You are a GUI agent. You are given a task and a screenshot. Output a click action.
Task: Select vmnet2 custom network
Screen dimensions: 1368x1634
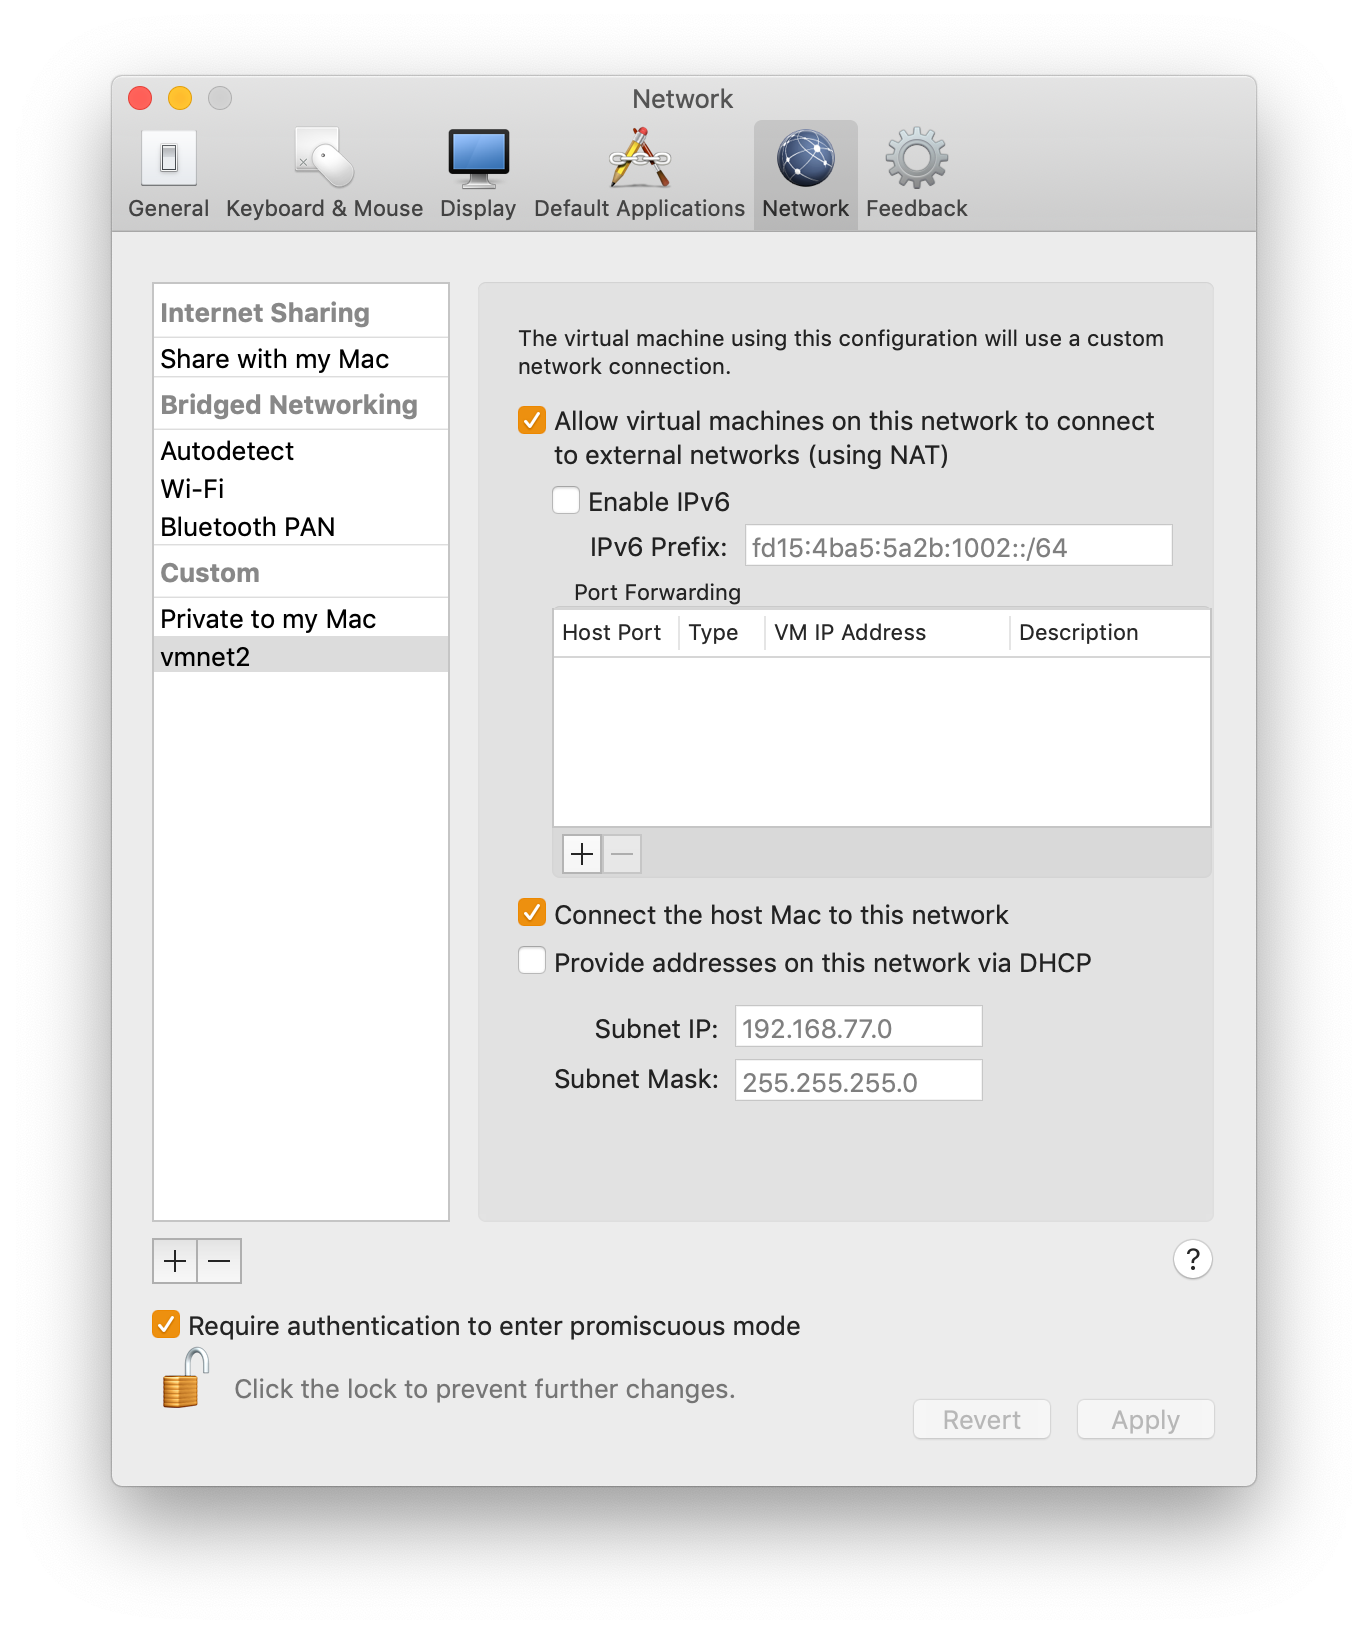[301, 656]
